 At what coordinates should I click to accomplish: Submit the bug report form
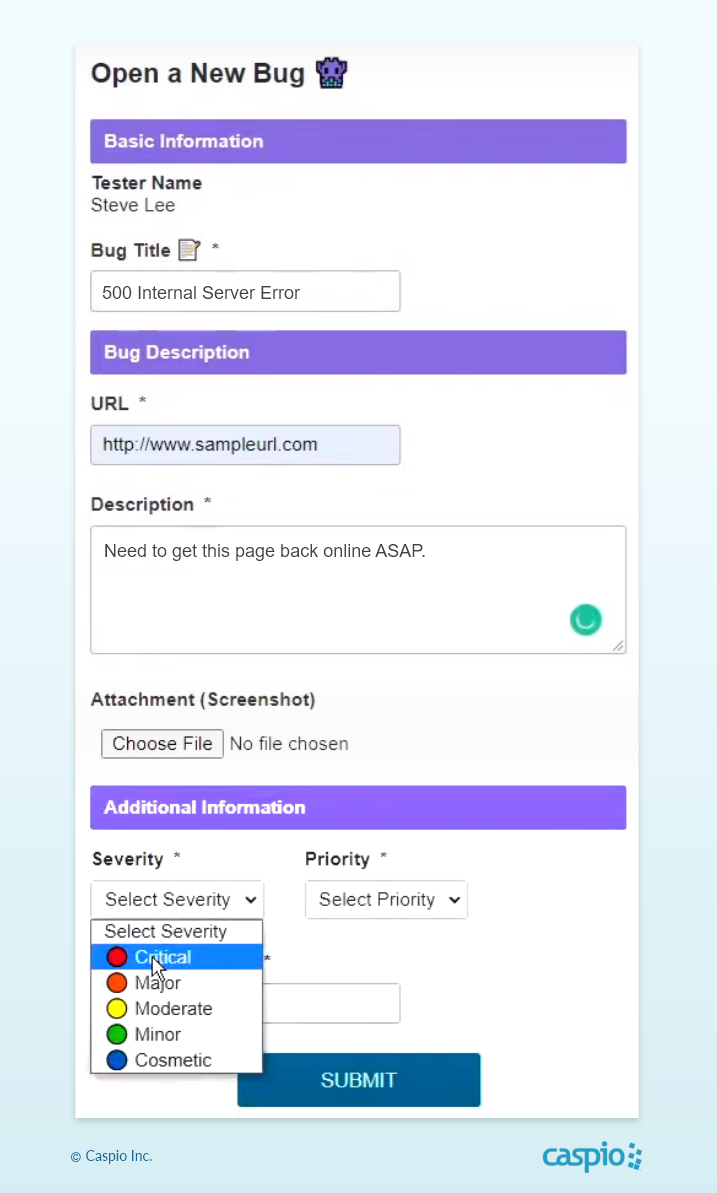(359, 1080)
